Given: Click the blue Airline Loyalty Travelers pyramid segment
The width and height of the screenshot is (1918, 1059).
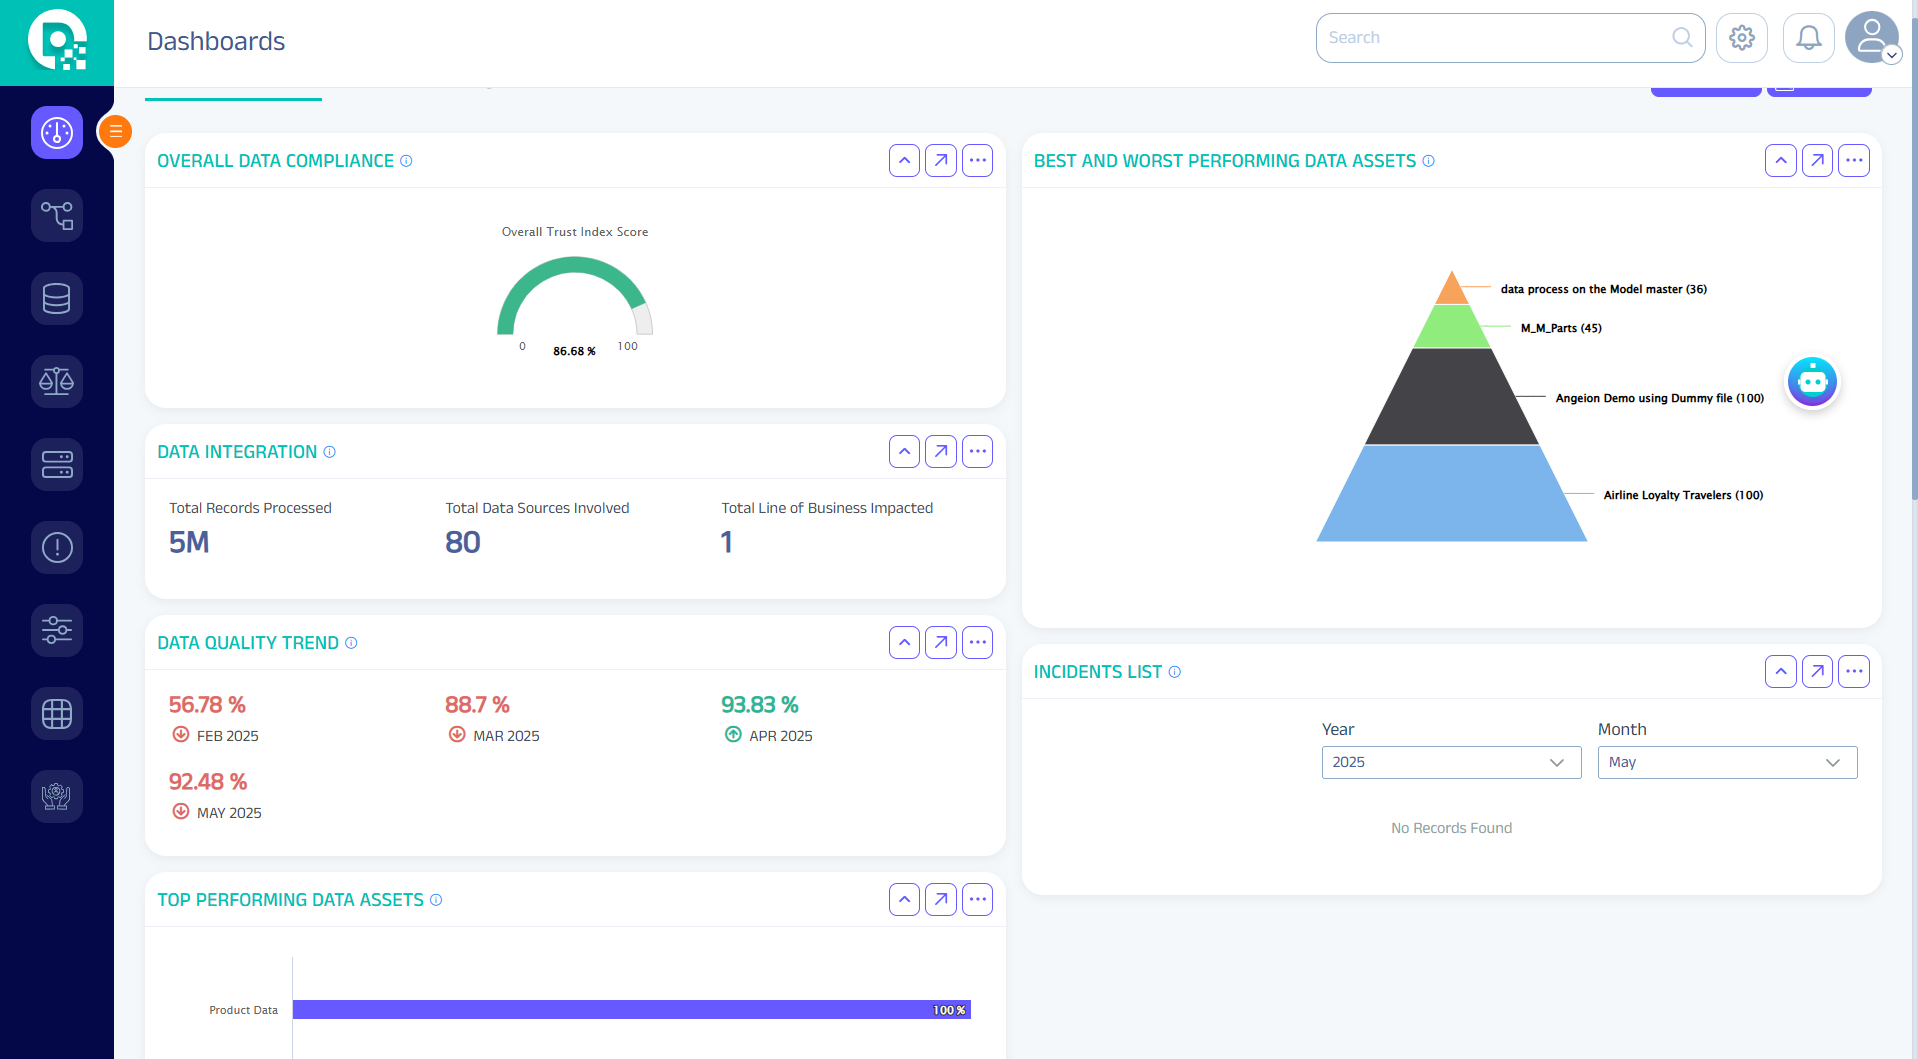Looking at the screenshot, I should [1451, 495].
